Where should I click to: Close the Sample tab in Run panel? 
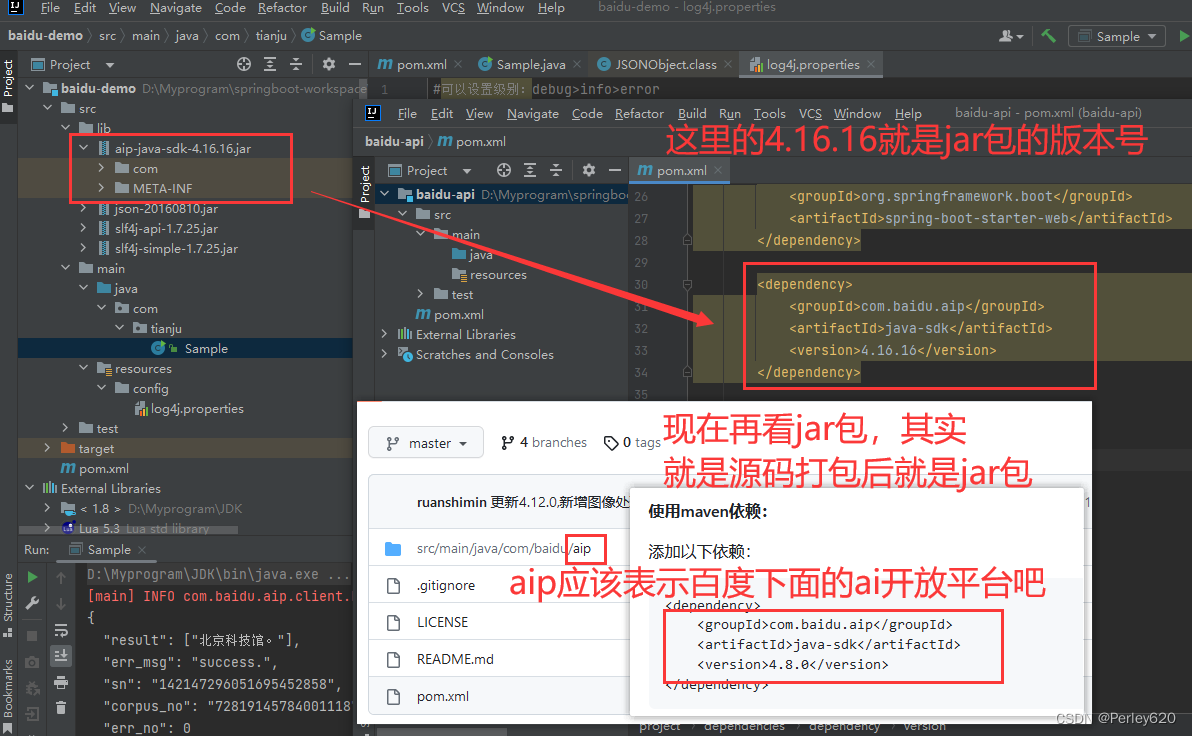(142, 550)
